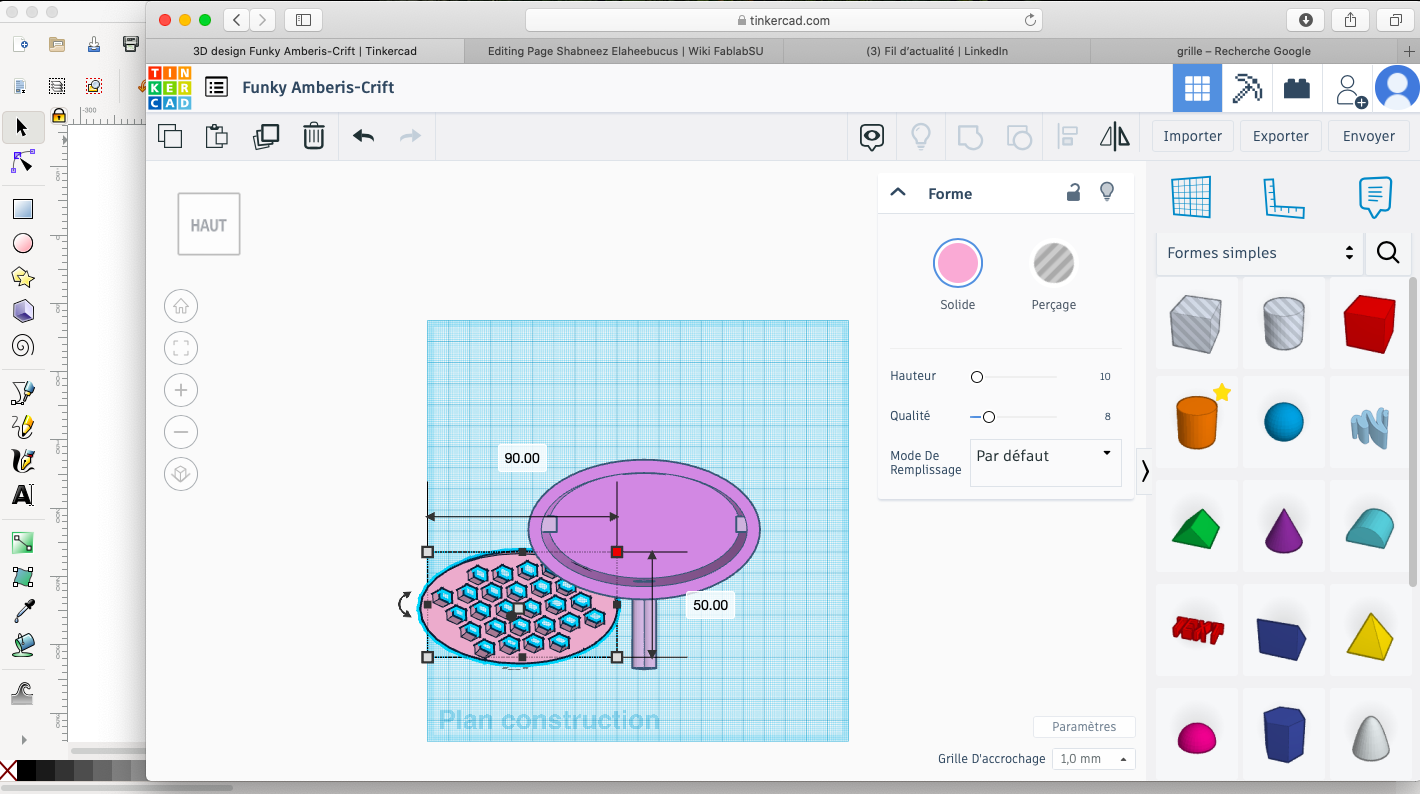Viewport: 1420px width, 794px height.
Task: Open the Grille D'accrochage dropdown
Action: click(x=1093, y=759)
